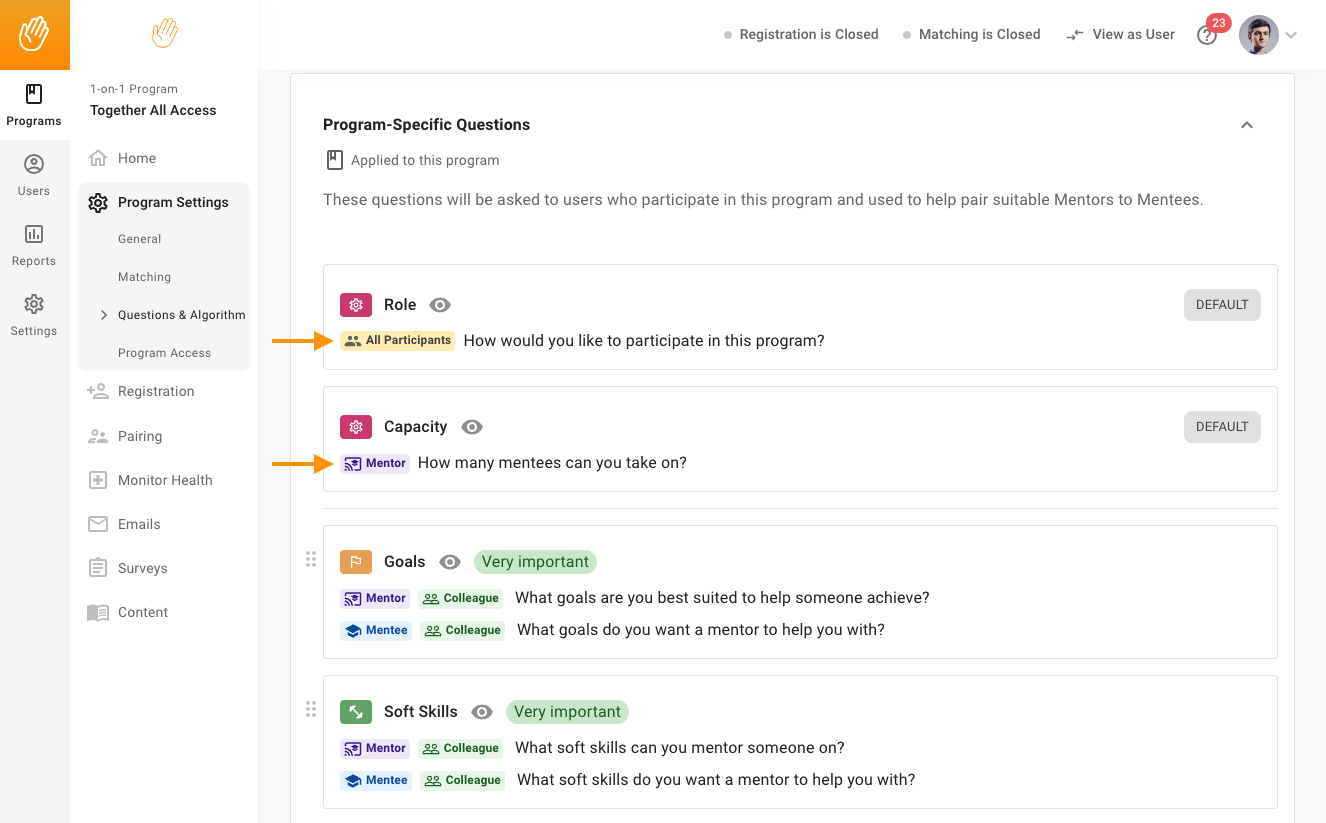Select General under Program Settings
Screen dimensions: 1326x823
click(139, 239)
